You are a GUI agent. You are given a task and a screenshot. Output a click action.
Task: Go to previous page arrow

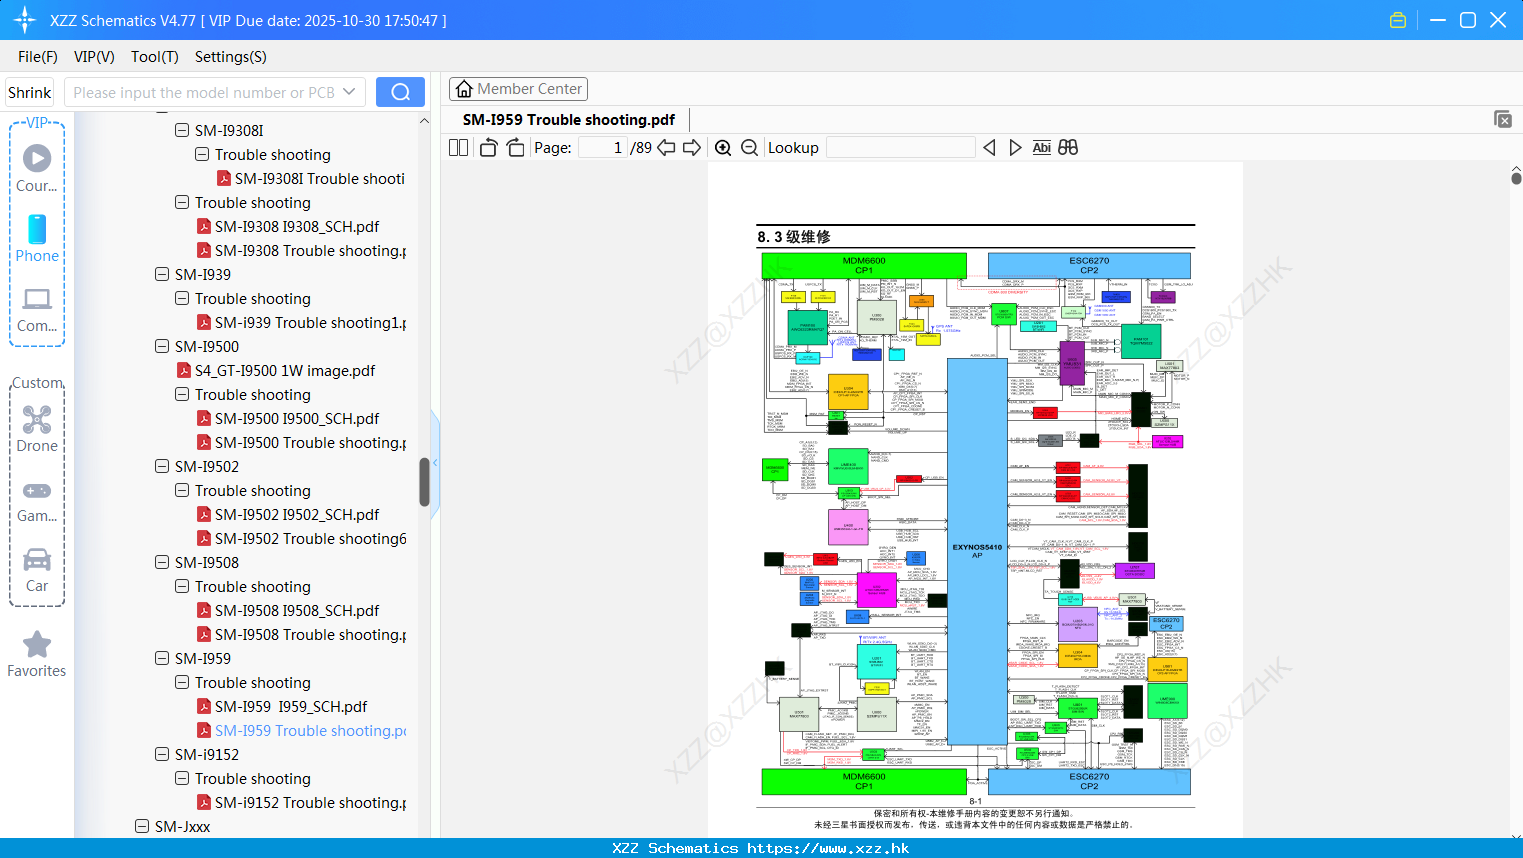(666, 148)
